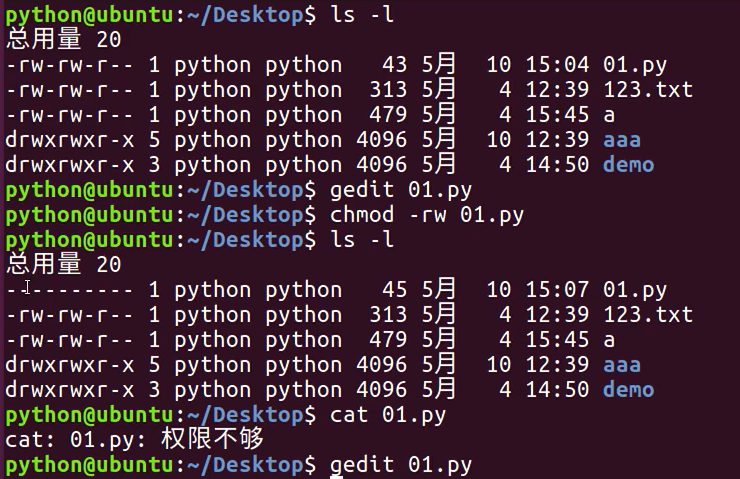Click the first '总用量 20' line at top
The height and width of the screenshot is (479, 740).
[x=64, y=39]
